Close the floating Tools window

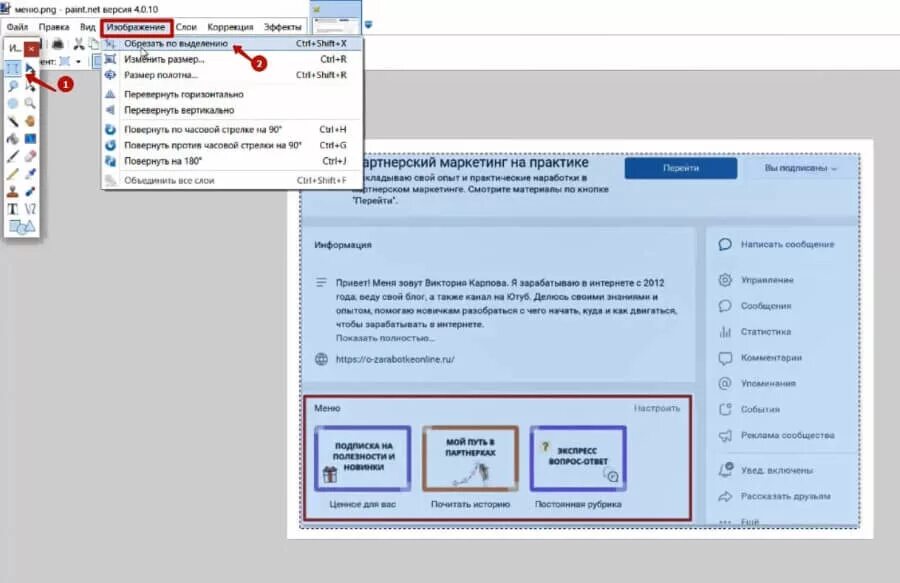click(32, 49)
